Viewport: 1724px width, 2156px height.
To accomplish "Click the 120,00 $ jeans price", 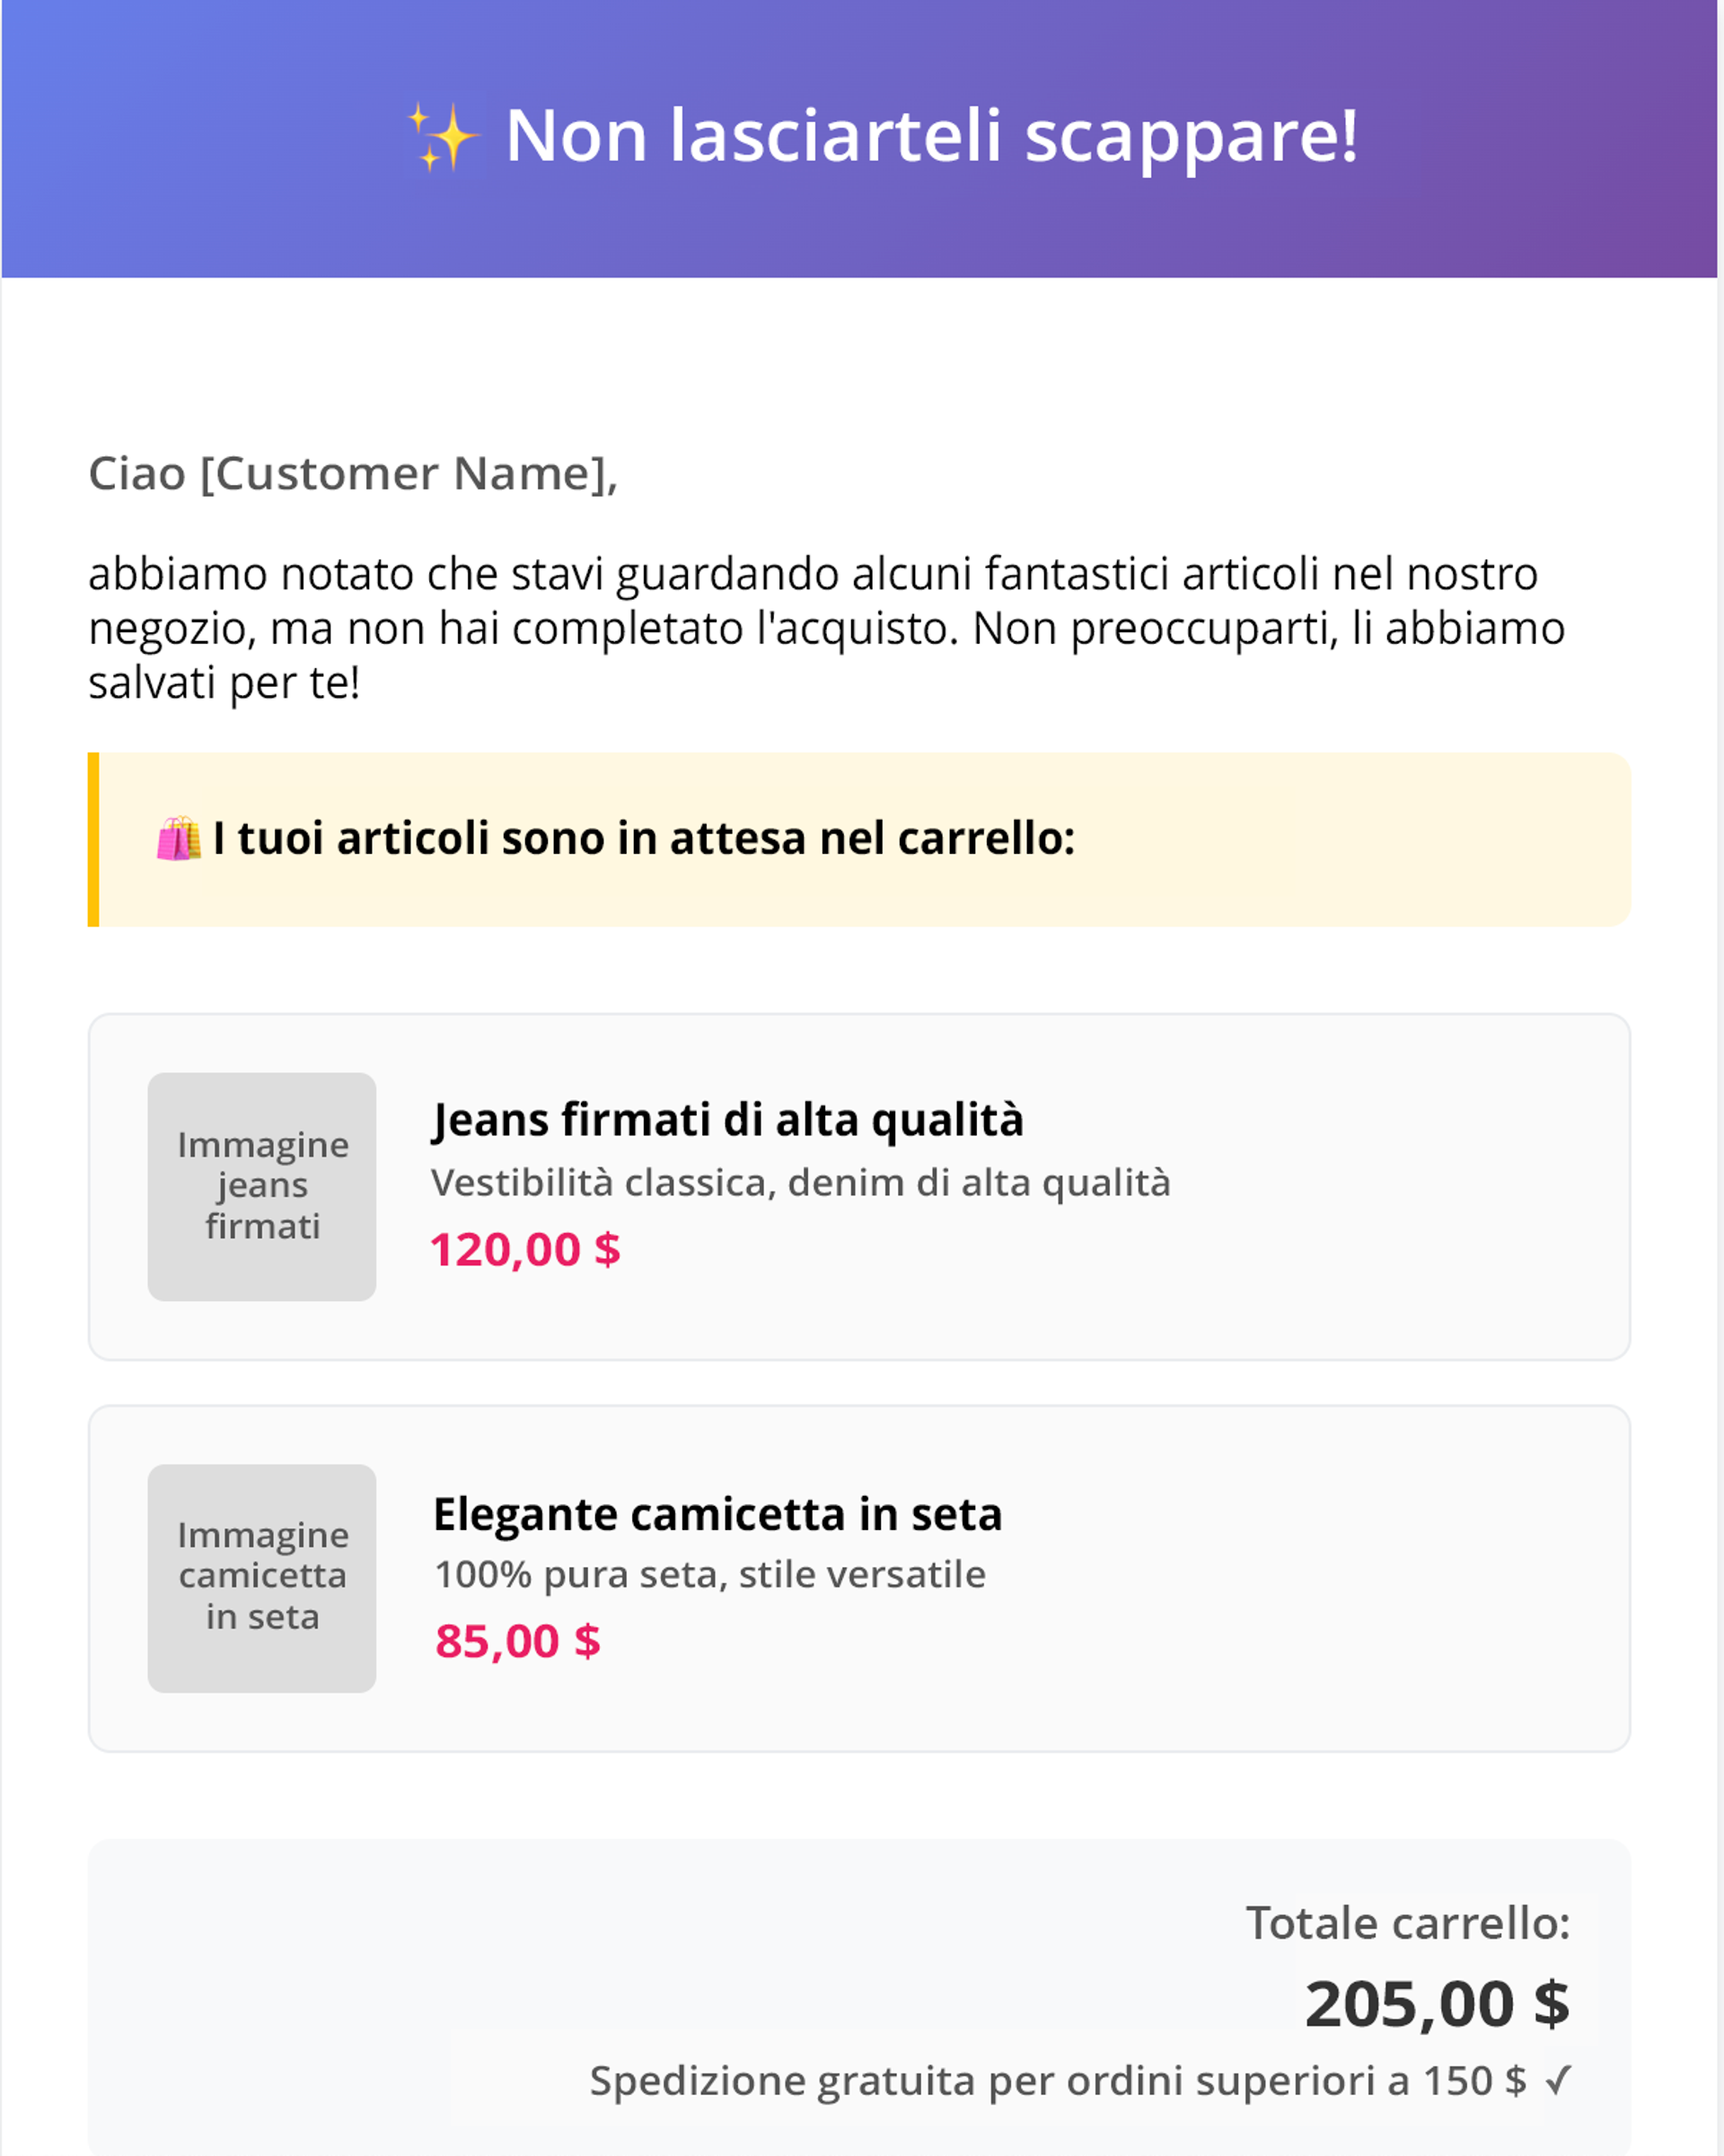I will coord(525,1250).
